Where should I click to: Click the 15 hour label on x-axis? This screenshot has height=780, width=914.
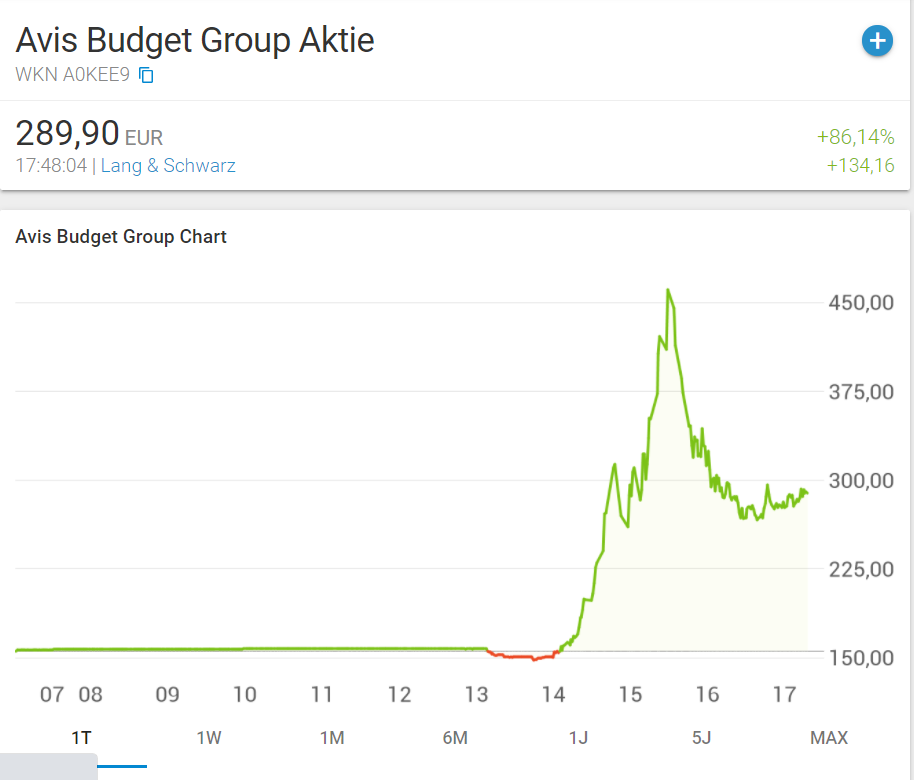point(630,694)
